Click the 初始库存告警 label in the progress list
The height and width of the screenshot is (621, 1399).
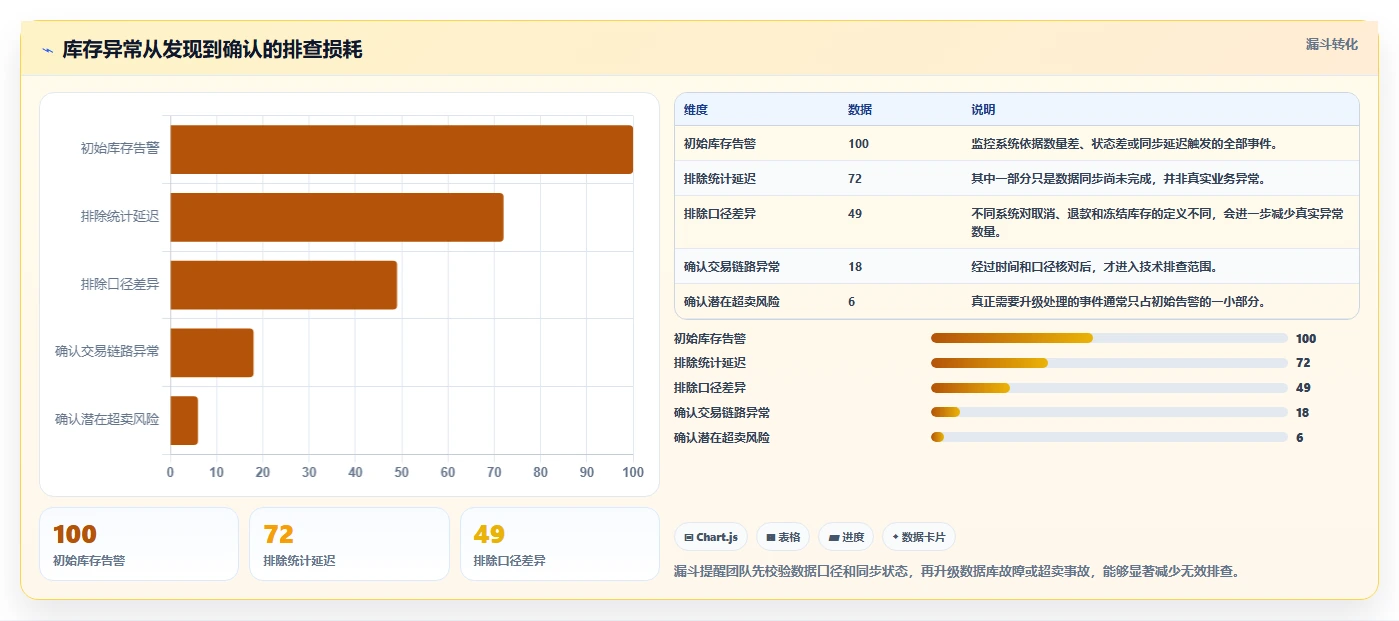click(710, 338)
